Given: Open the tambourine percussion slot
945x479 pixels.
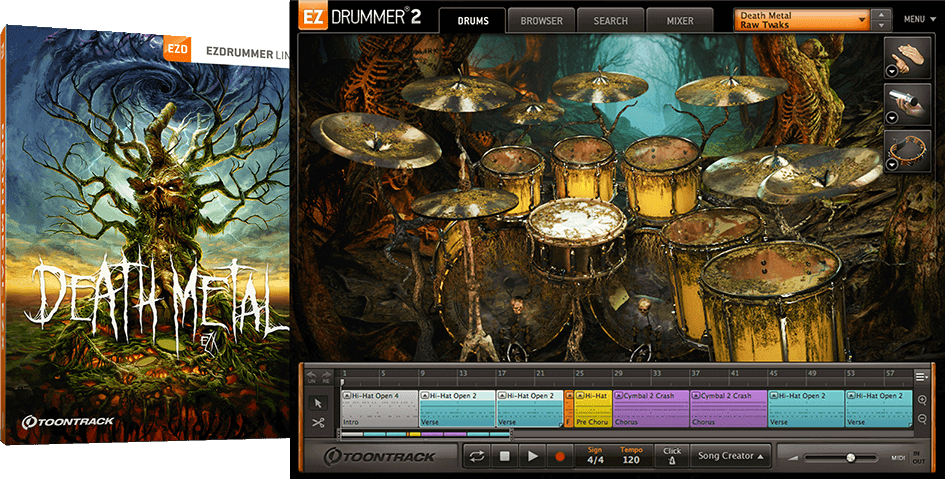Looking at the screenshot, I should point(906,151).
